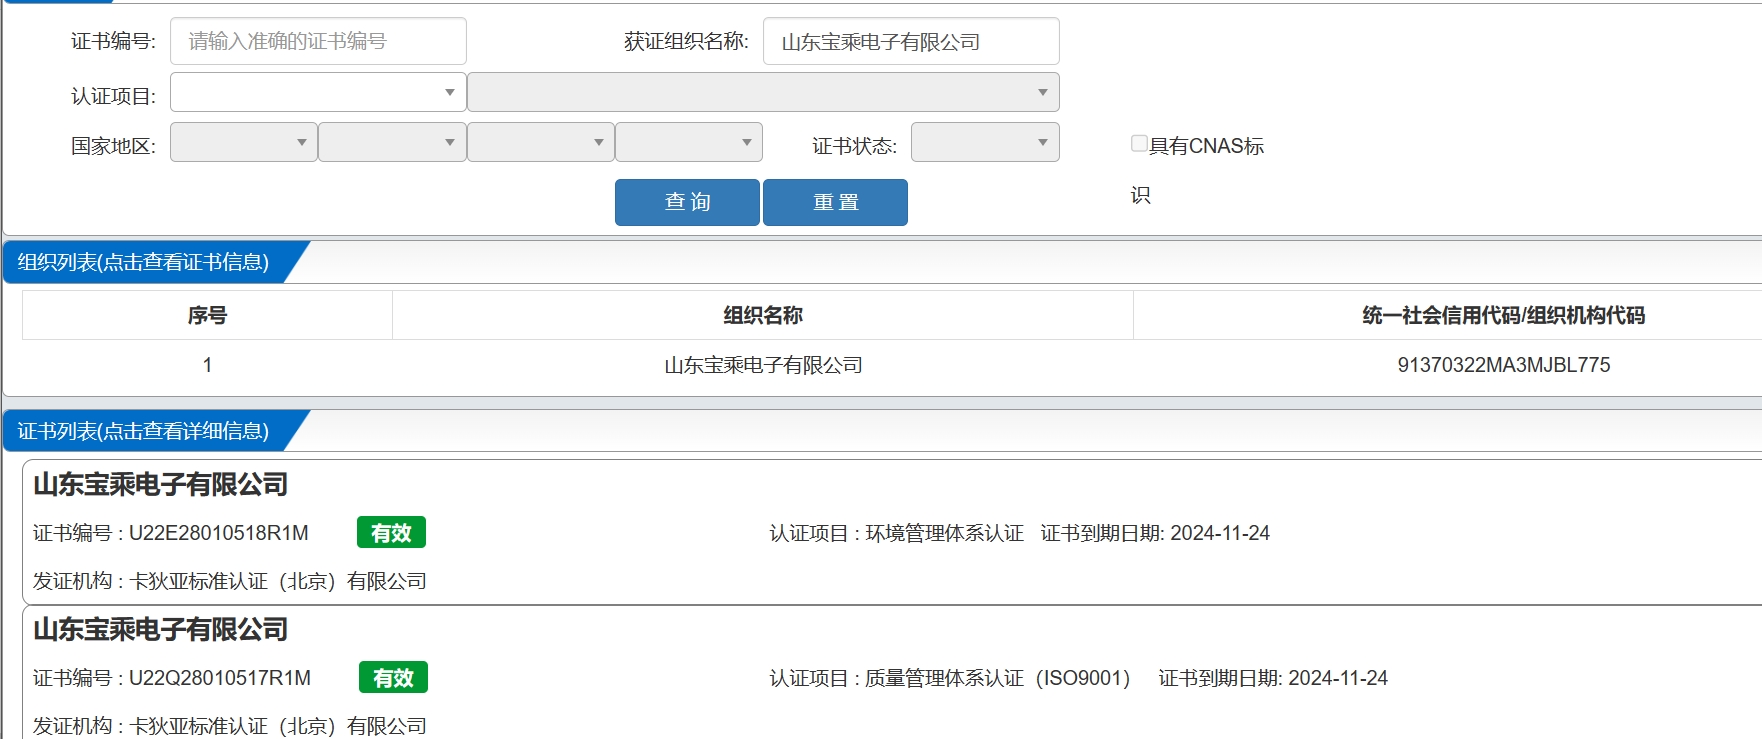Open the third 国家地区 dropdown

tap(541, 142)
